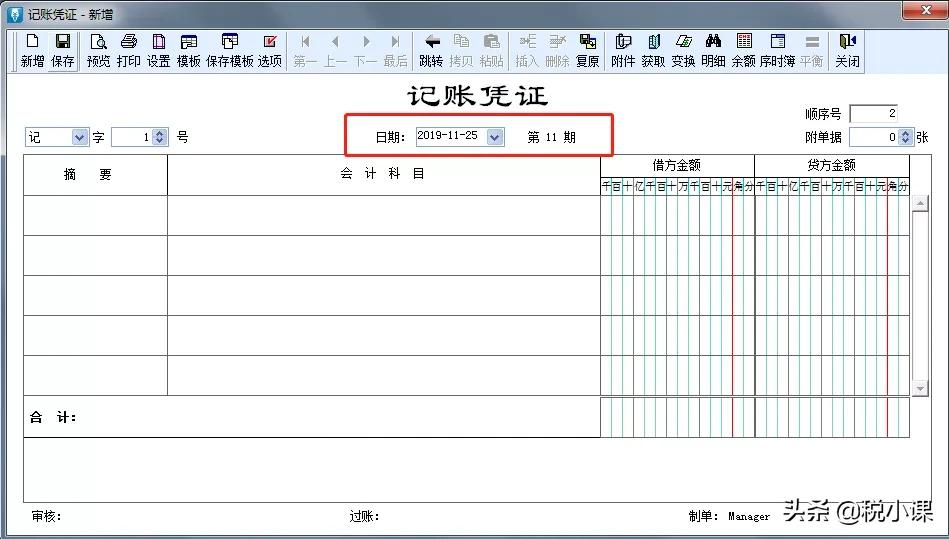
Task: Click the 合计 total label
Action: (53, 417)
